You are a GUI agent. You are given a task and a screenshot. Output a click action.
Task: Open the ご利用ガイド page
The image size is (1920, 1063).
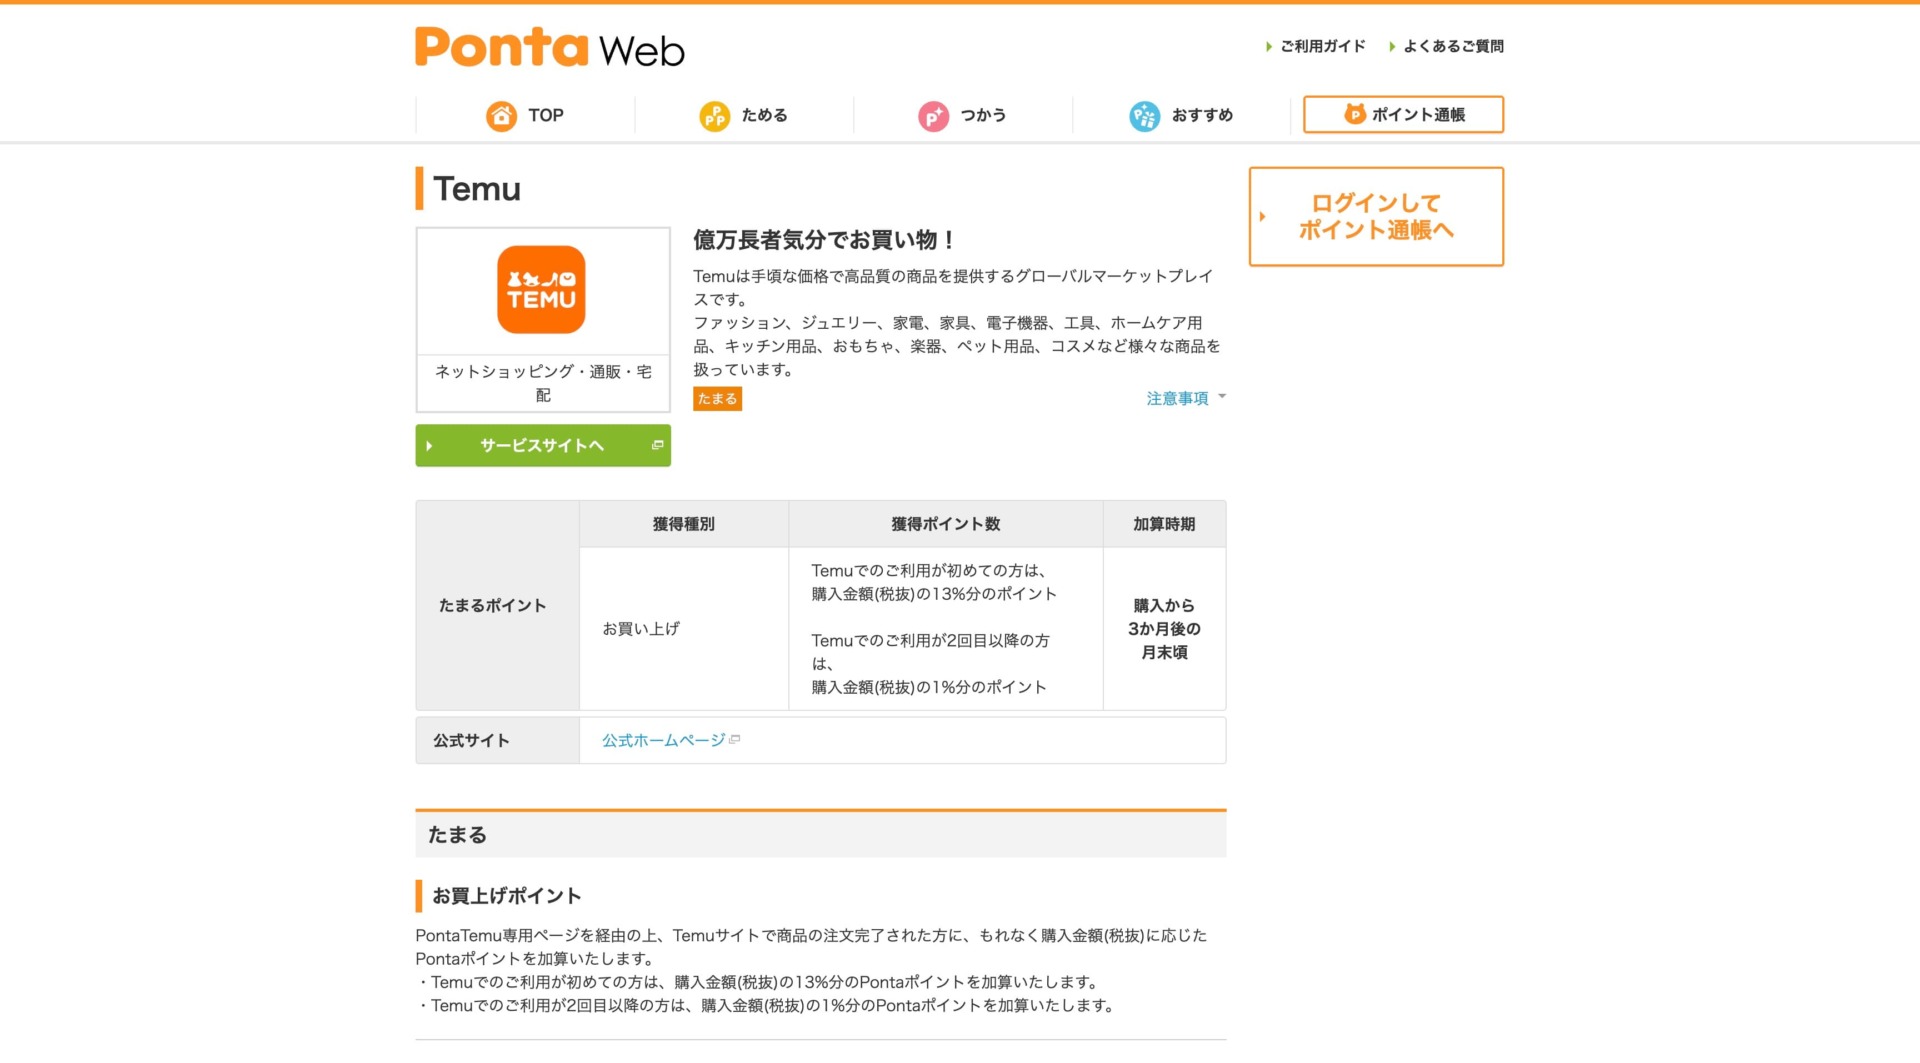tap(1322, 46)
